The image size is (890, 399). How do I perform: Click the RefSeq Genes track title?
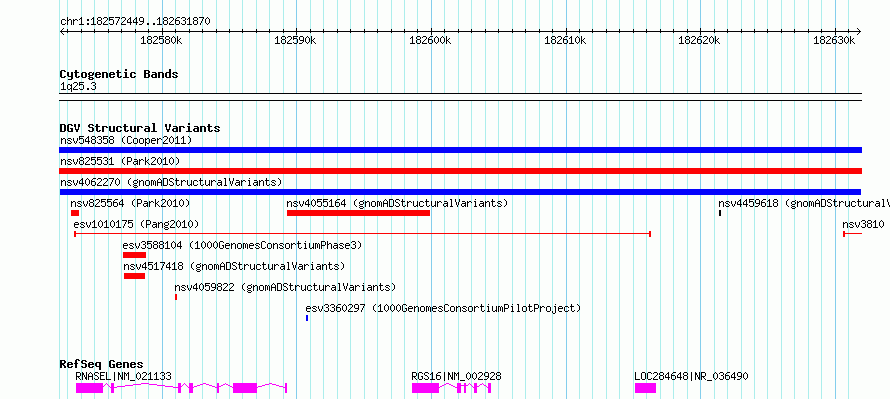pyautogui.click(x=101, y=364)
